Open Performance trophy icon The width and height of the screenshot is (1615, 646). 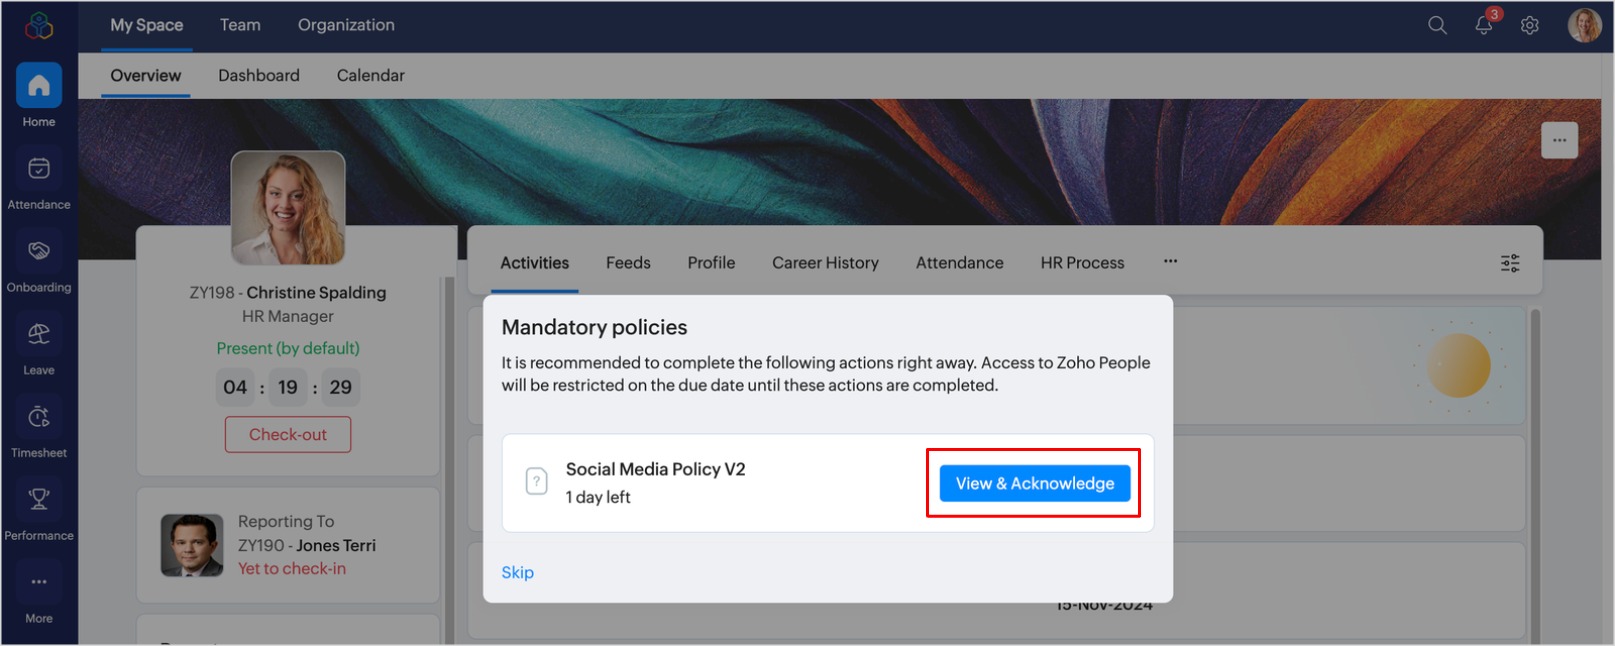click(x=39, y=500)
